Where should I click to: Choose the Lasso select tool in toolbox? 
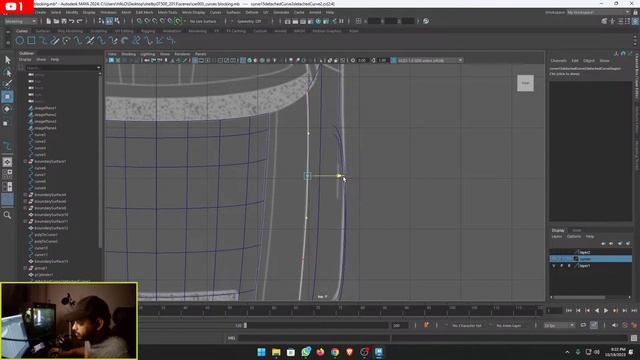click(x=7, y=73)
